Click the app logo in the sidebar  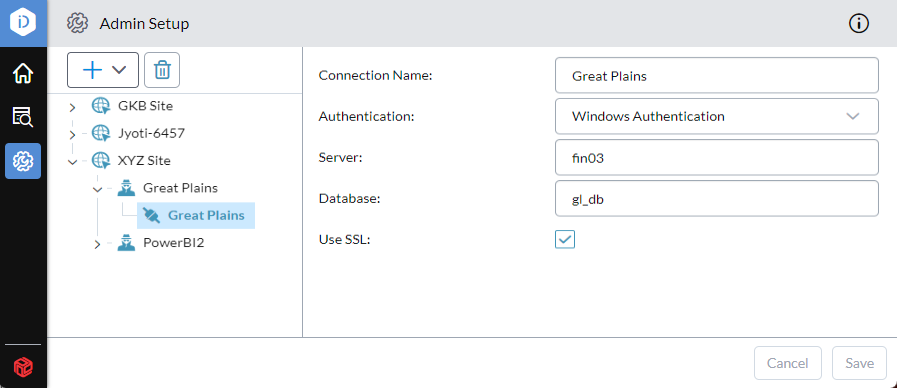pos(23,23)
